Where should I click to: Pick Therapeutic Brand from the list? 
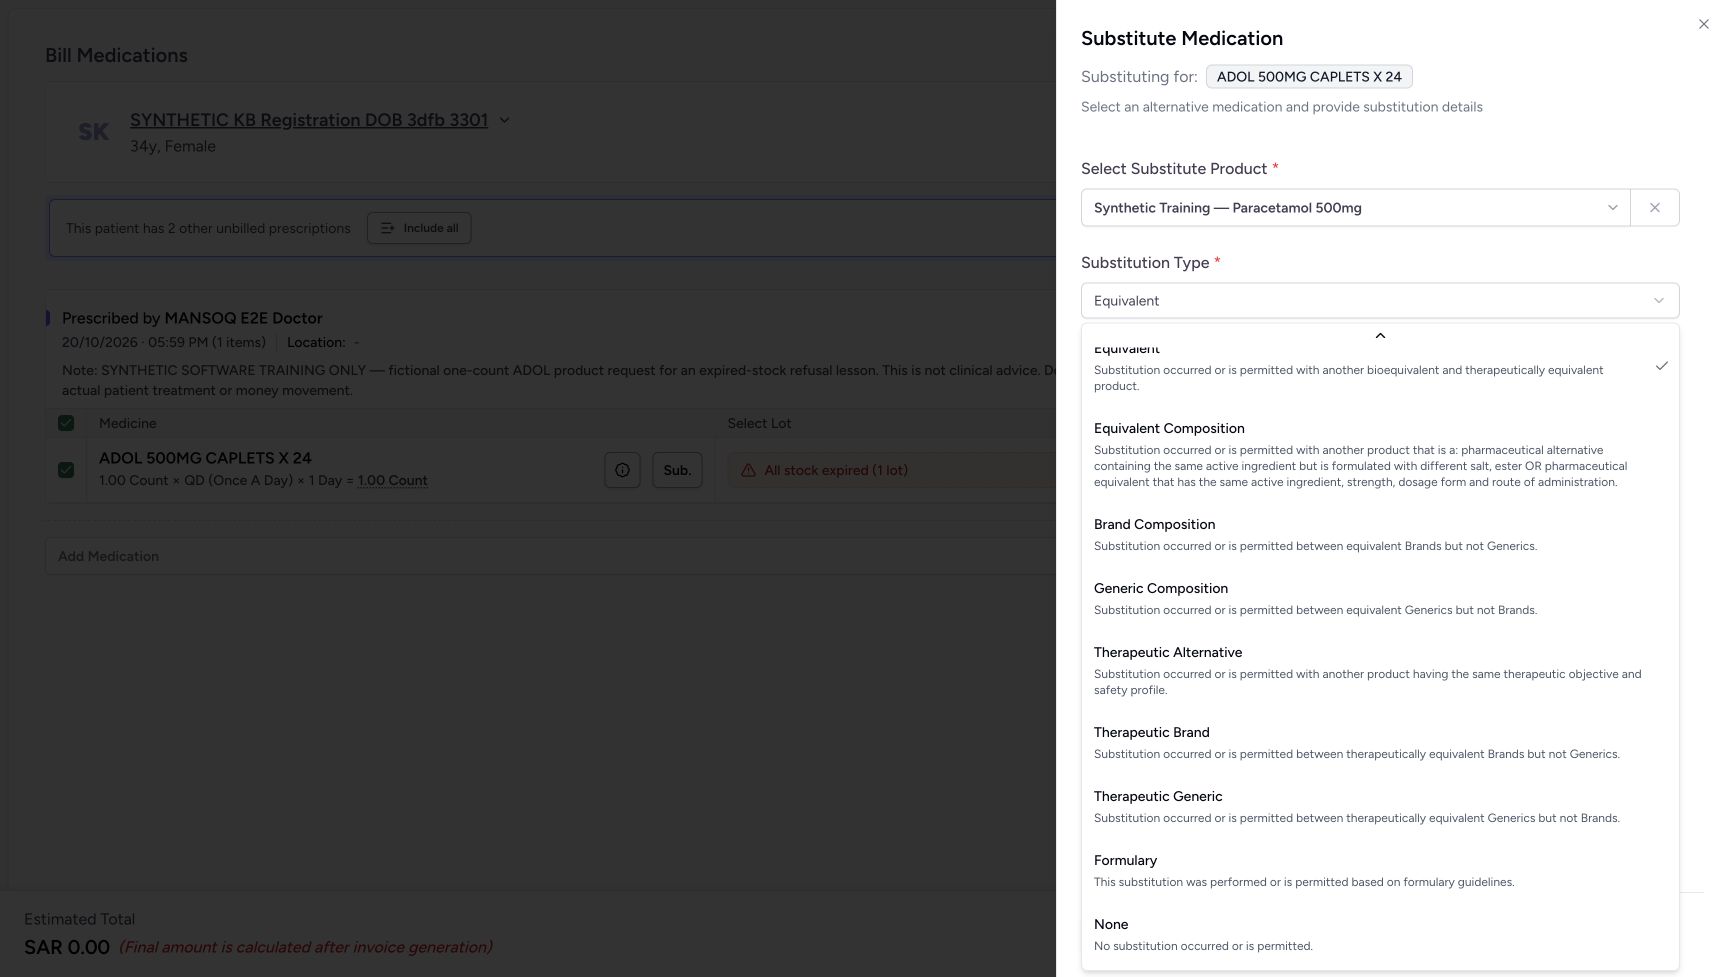(1379, 742)
